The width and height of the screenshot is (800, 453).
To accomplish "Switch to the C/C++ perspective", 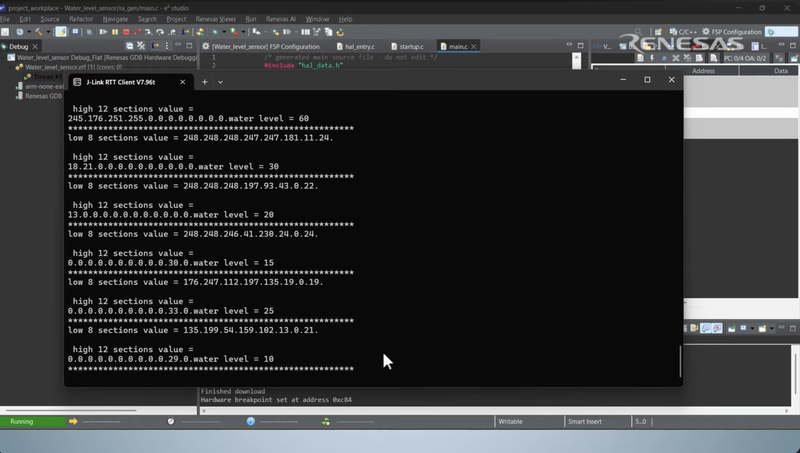I will 683,32.
